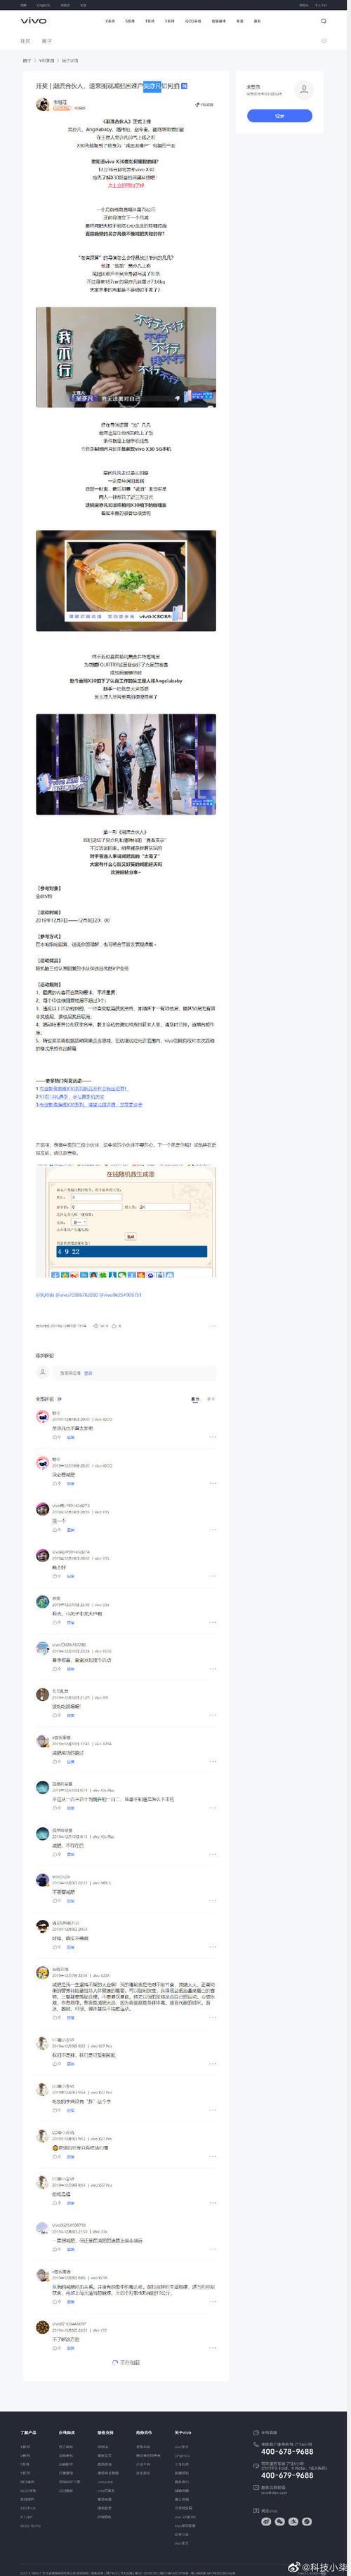This screenshot has width=351, height=2576.
Task: Switch to the 圈子 tab
Action: click(47, 41)
